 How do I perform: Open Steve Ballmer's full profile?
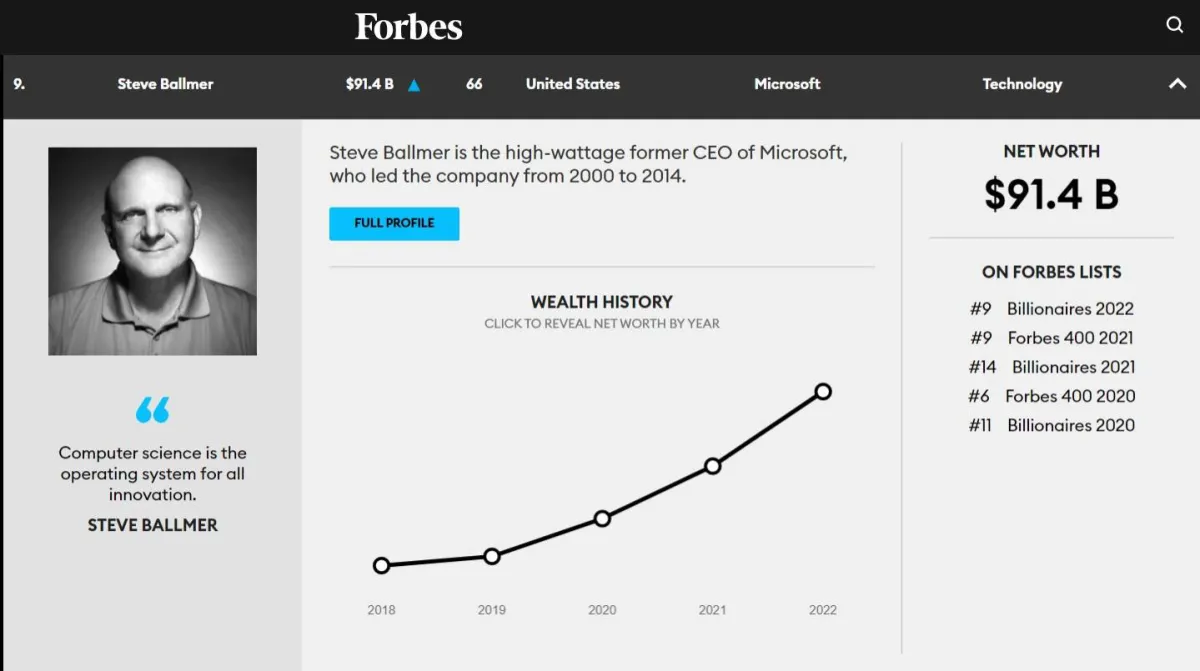394,223
